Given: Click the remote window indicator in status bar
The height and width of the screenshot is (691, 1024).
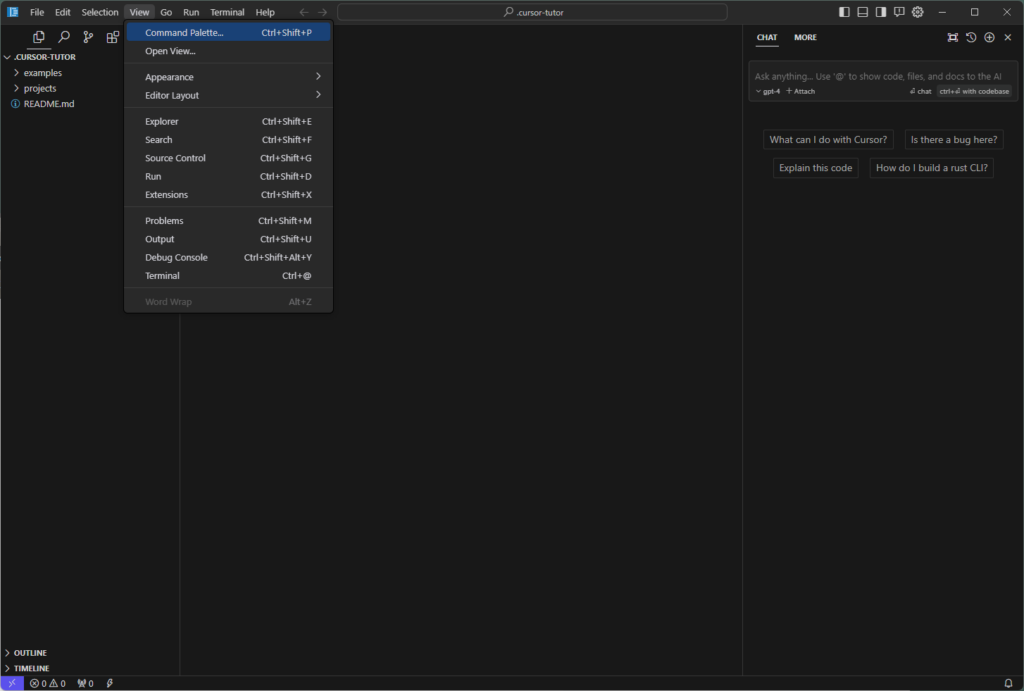Looking at the screenshot, I should pos(12,683).
